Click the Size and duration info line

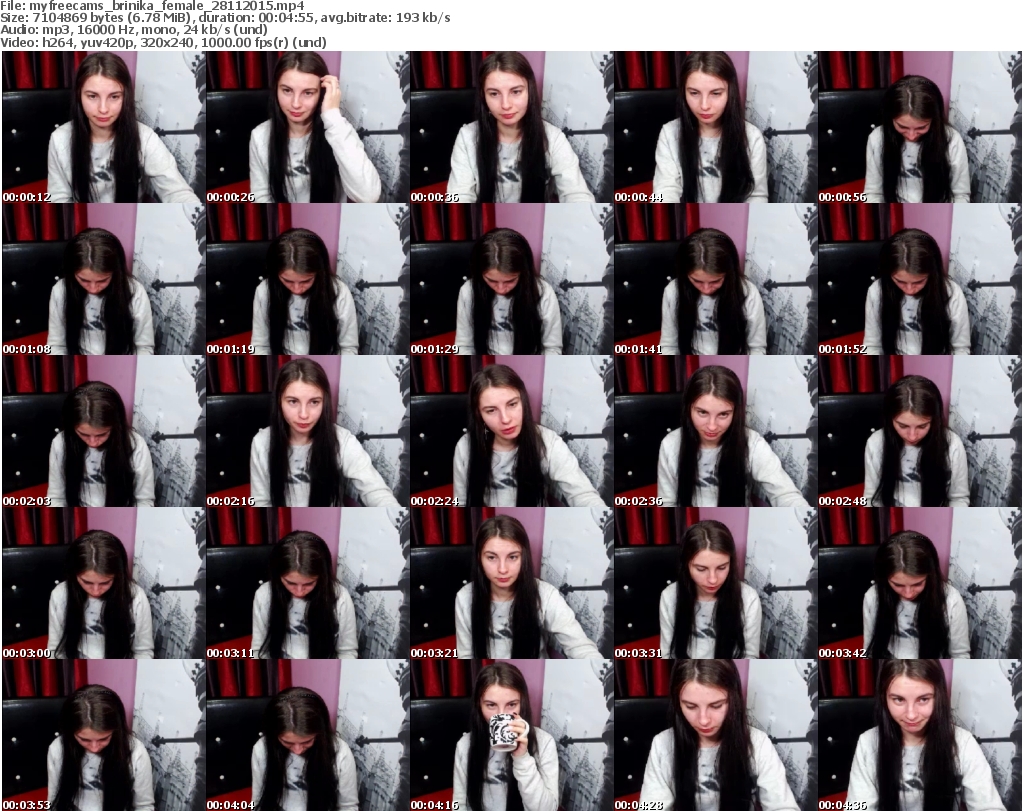(x=225, y=18)
